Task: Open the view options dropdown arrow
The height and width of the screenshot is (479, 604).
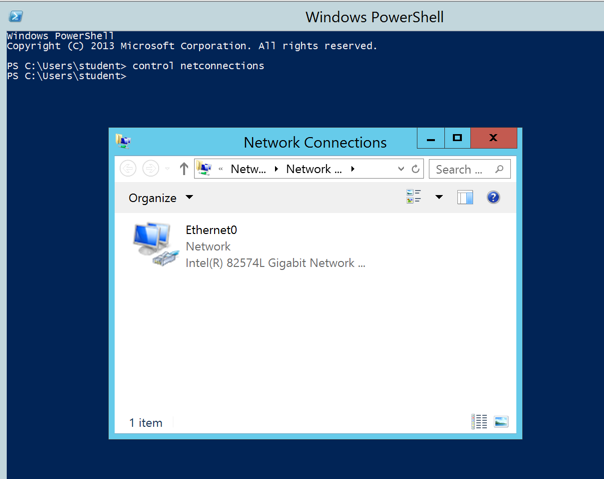Action: (x=439, y=197)
